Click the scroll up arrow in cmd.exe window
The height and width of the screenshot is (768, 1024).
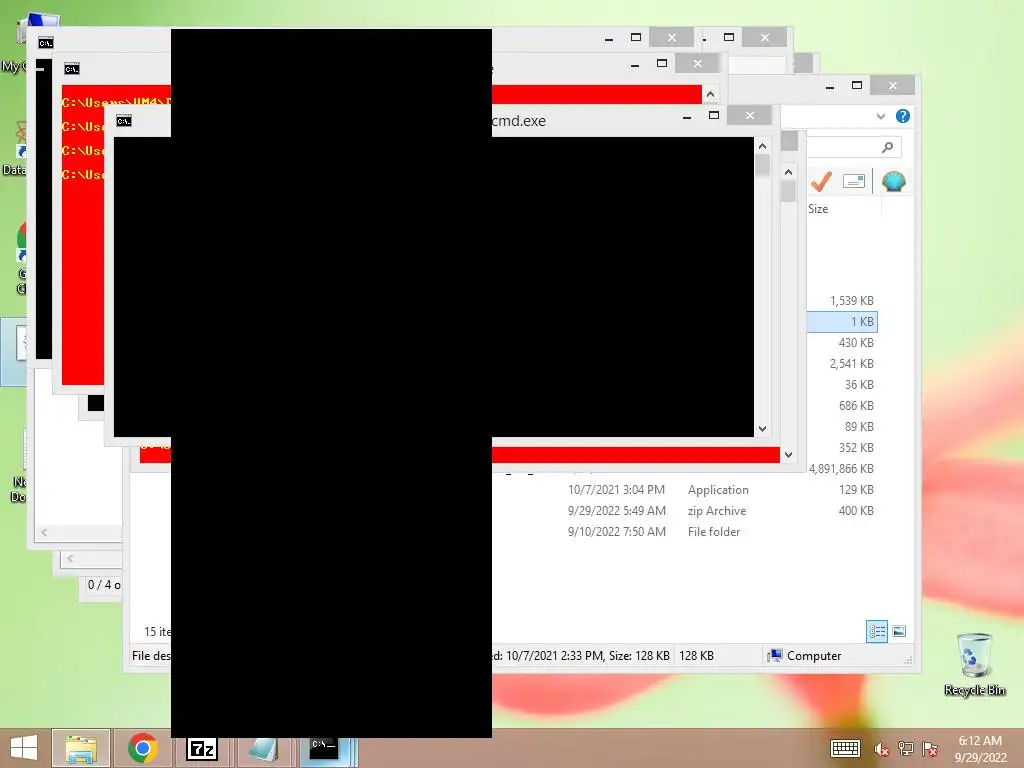(x=762, y=146)
